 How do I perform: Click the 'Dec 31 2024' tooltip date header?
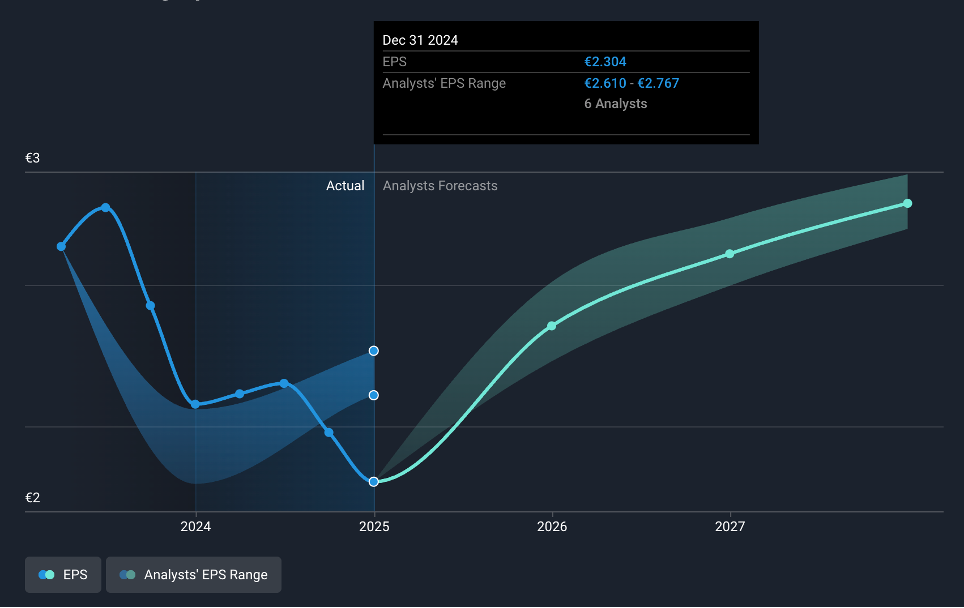[x=420, y=40]
